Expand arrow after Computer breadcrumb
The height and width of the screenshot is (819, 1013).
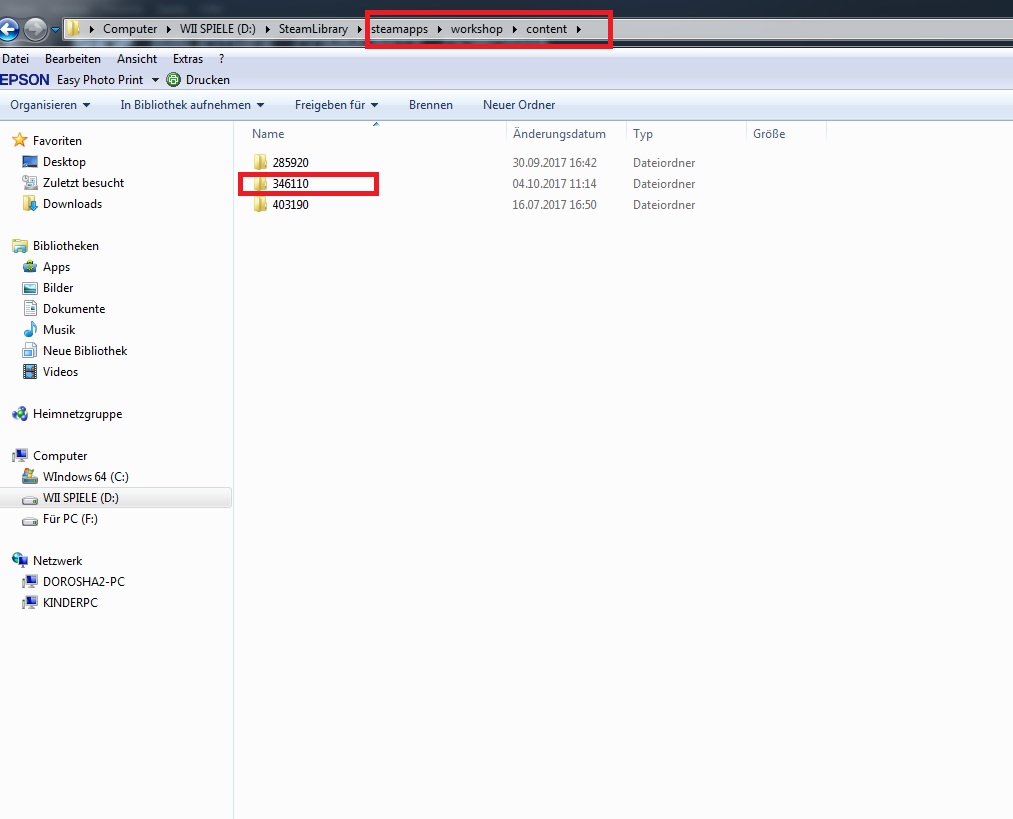169,29
